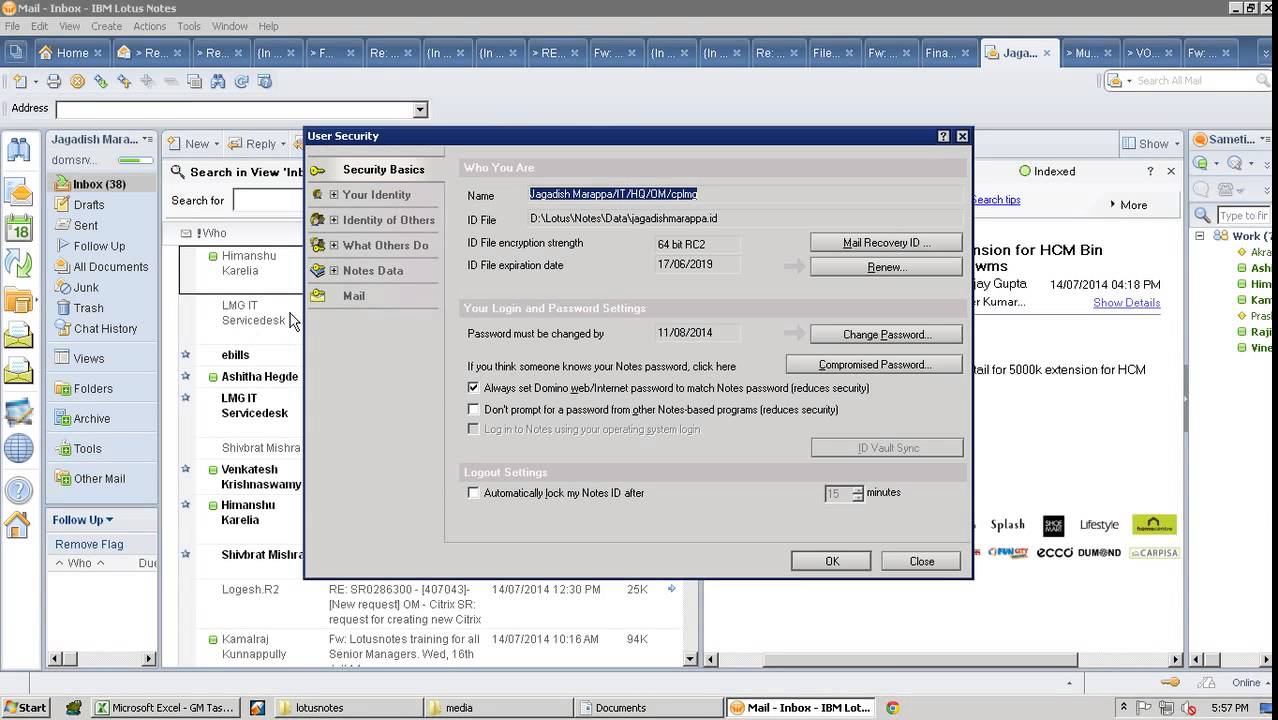Viewport: 1278px width, 720px height.
Task: Open the Show dropdown in mail view
Action: [1151, 144]
